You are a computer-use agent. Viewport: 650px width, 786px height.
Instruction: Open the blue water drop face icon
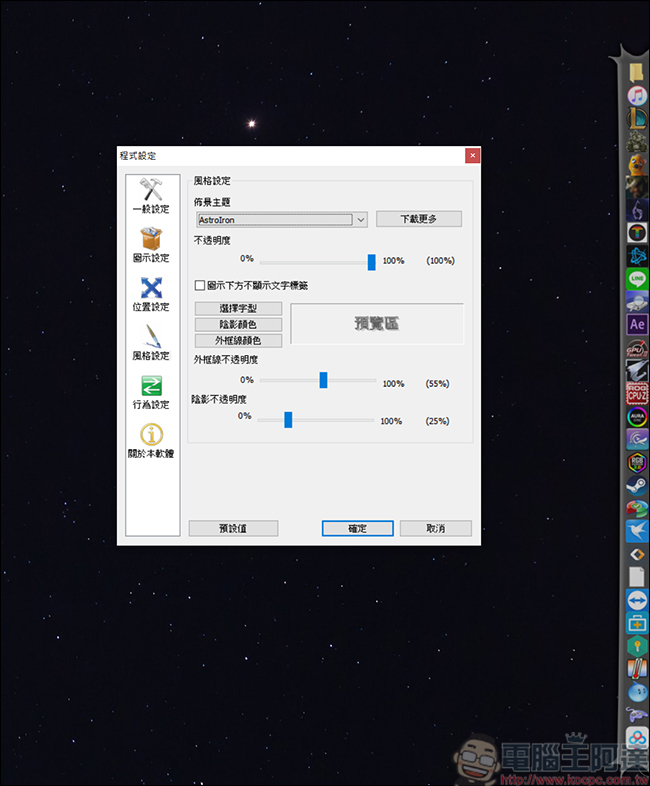pos(637,692)
